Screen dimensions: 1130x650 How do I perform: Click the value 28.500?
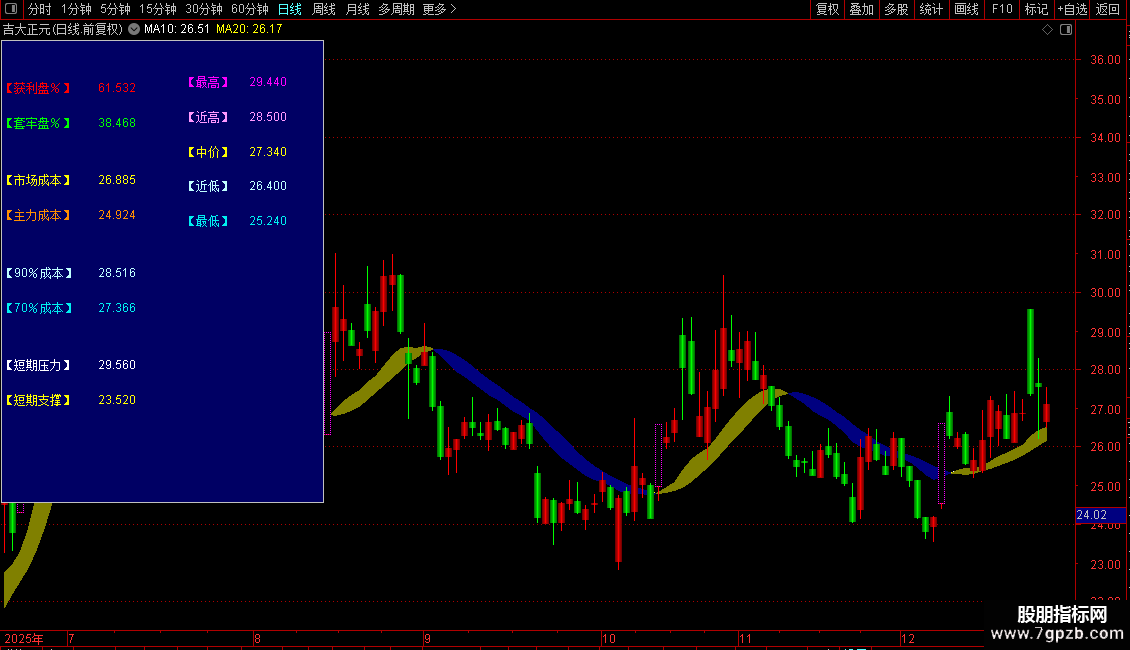point(268,117)
